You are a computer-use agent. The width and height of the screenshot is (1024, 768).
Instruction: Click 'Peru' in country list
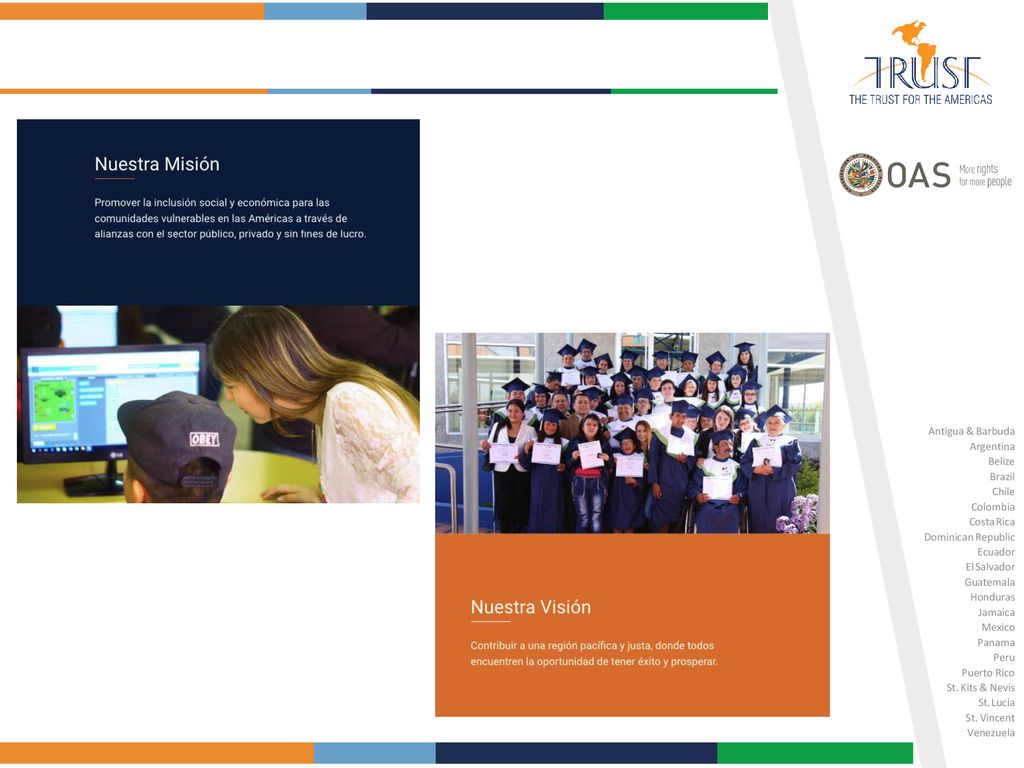click(1004, 658)
